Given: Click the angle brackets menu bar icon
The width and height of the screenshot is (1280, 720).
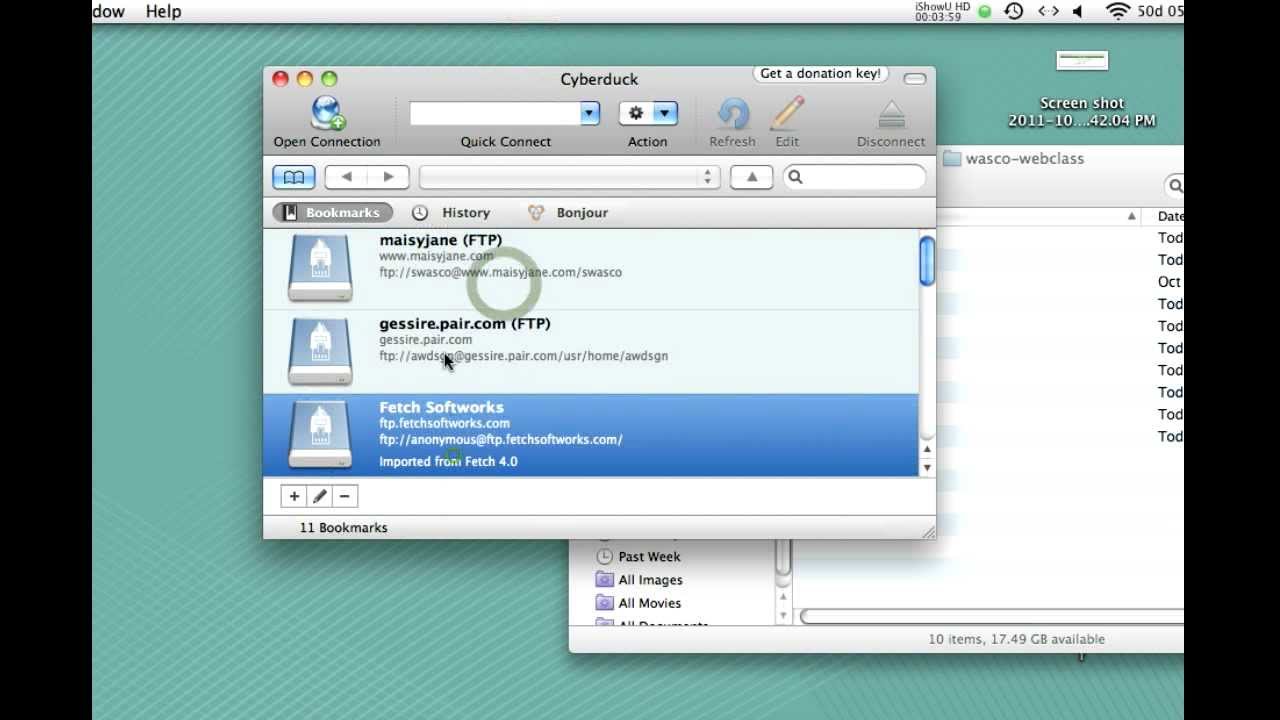Looking at the screenshot, I should (x=1048, y=11).
